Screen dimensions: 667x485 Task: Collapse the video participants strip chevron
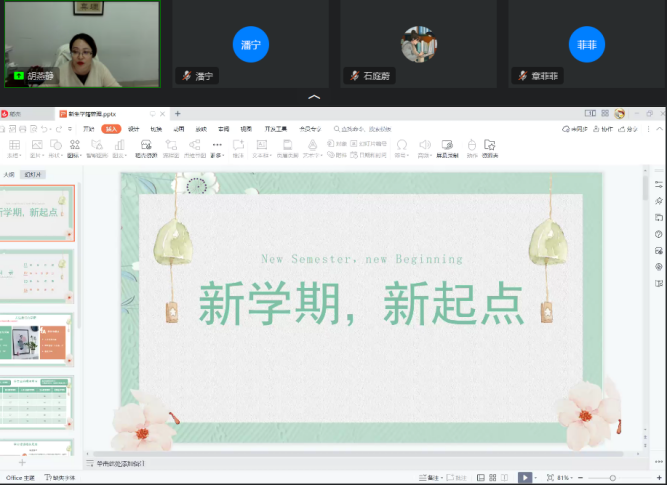(x=314, y=97)
